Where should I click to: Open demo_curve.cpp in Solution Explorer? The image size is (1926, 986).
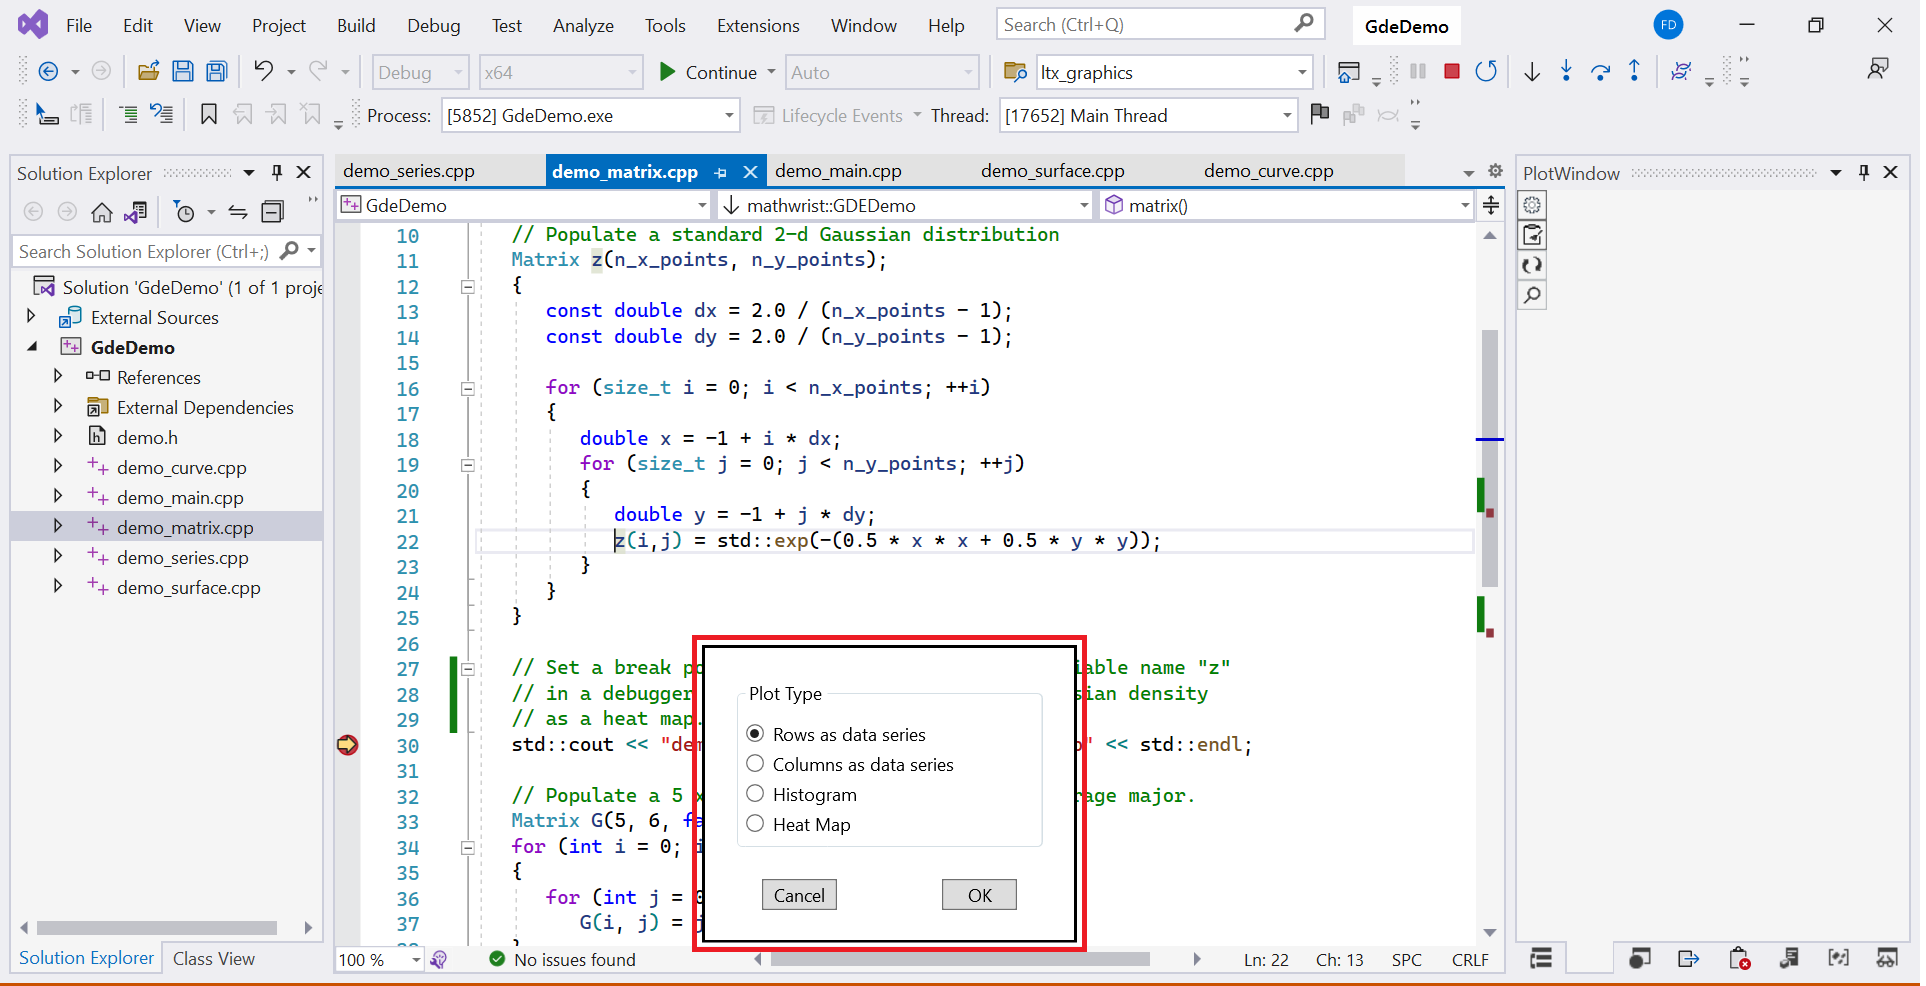coord(181,467)
